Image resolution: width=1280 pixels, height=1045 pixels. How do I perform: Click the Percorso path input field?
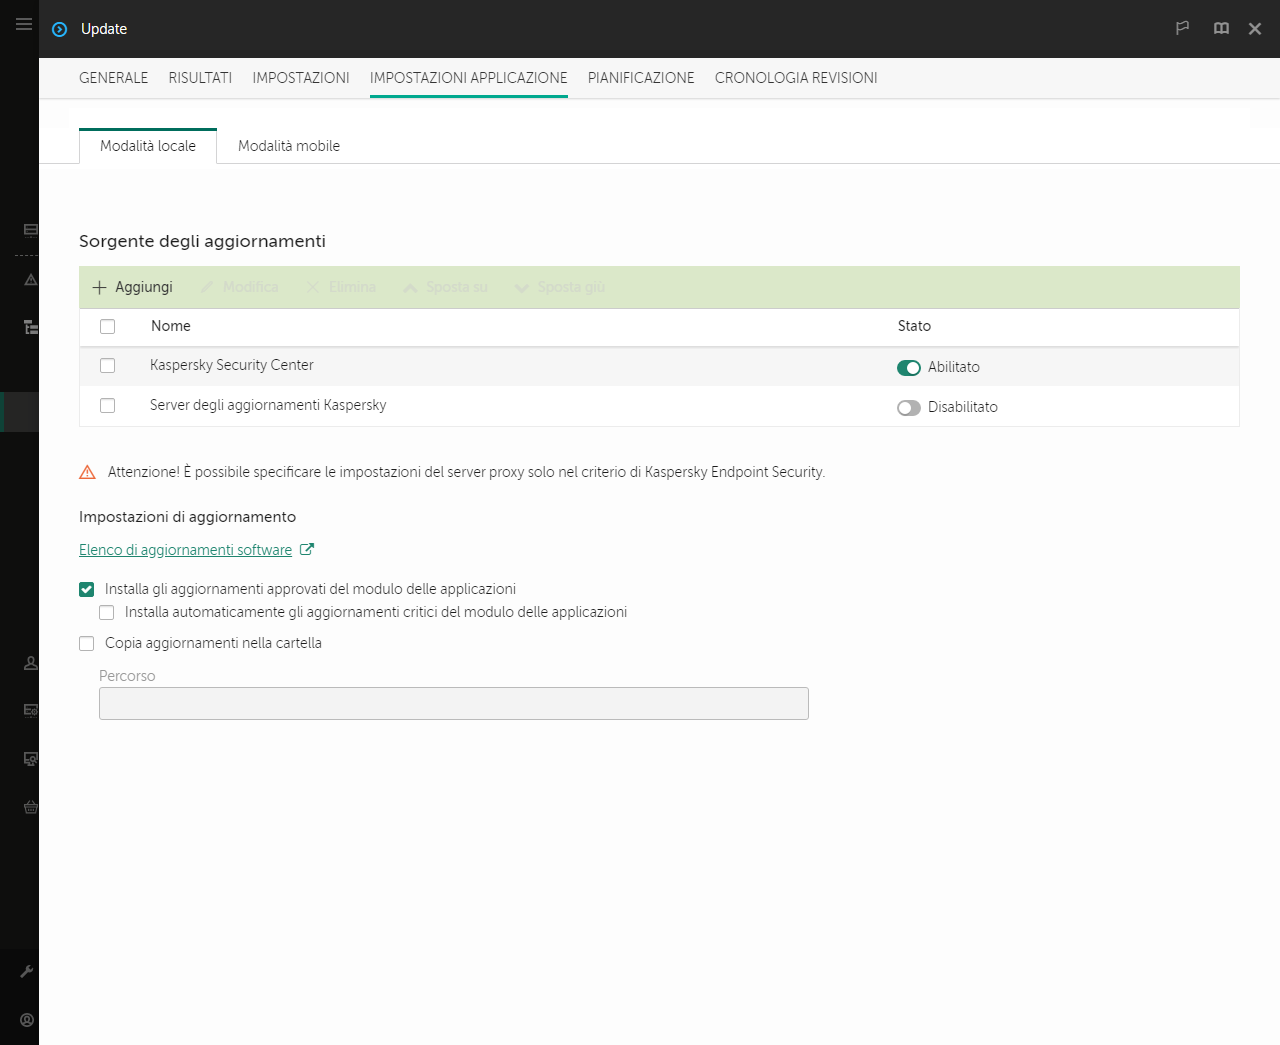coord(453,704)
